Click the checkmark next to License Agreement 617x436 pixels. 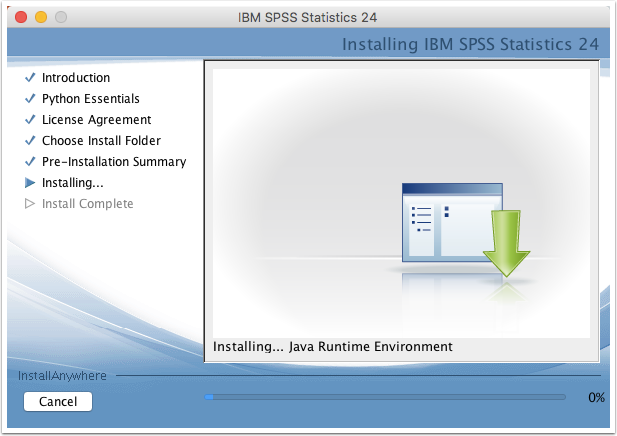tap(30, 119)
